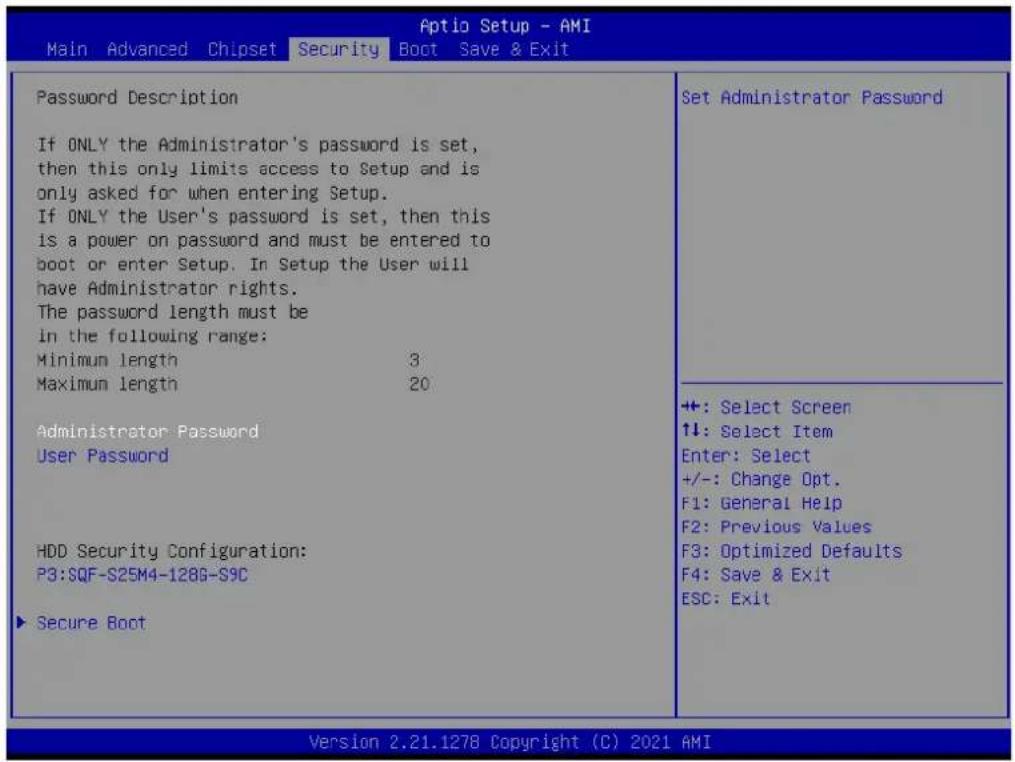The image size is (1015, 762).
Task: Click the F3: Optimized Defaults hint
Action: coord(791,551)
